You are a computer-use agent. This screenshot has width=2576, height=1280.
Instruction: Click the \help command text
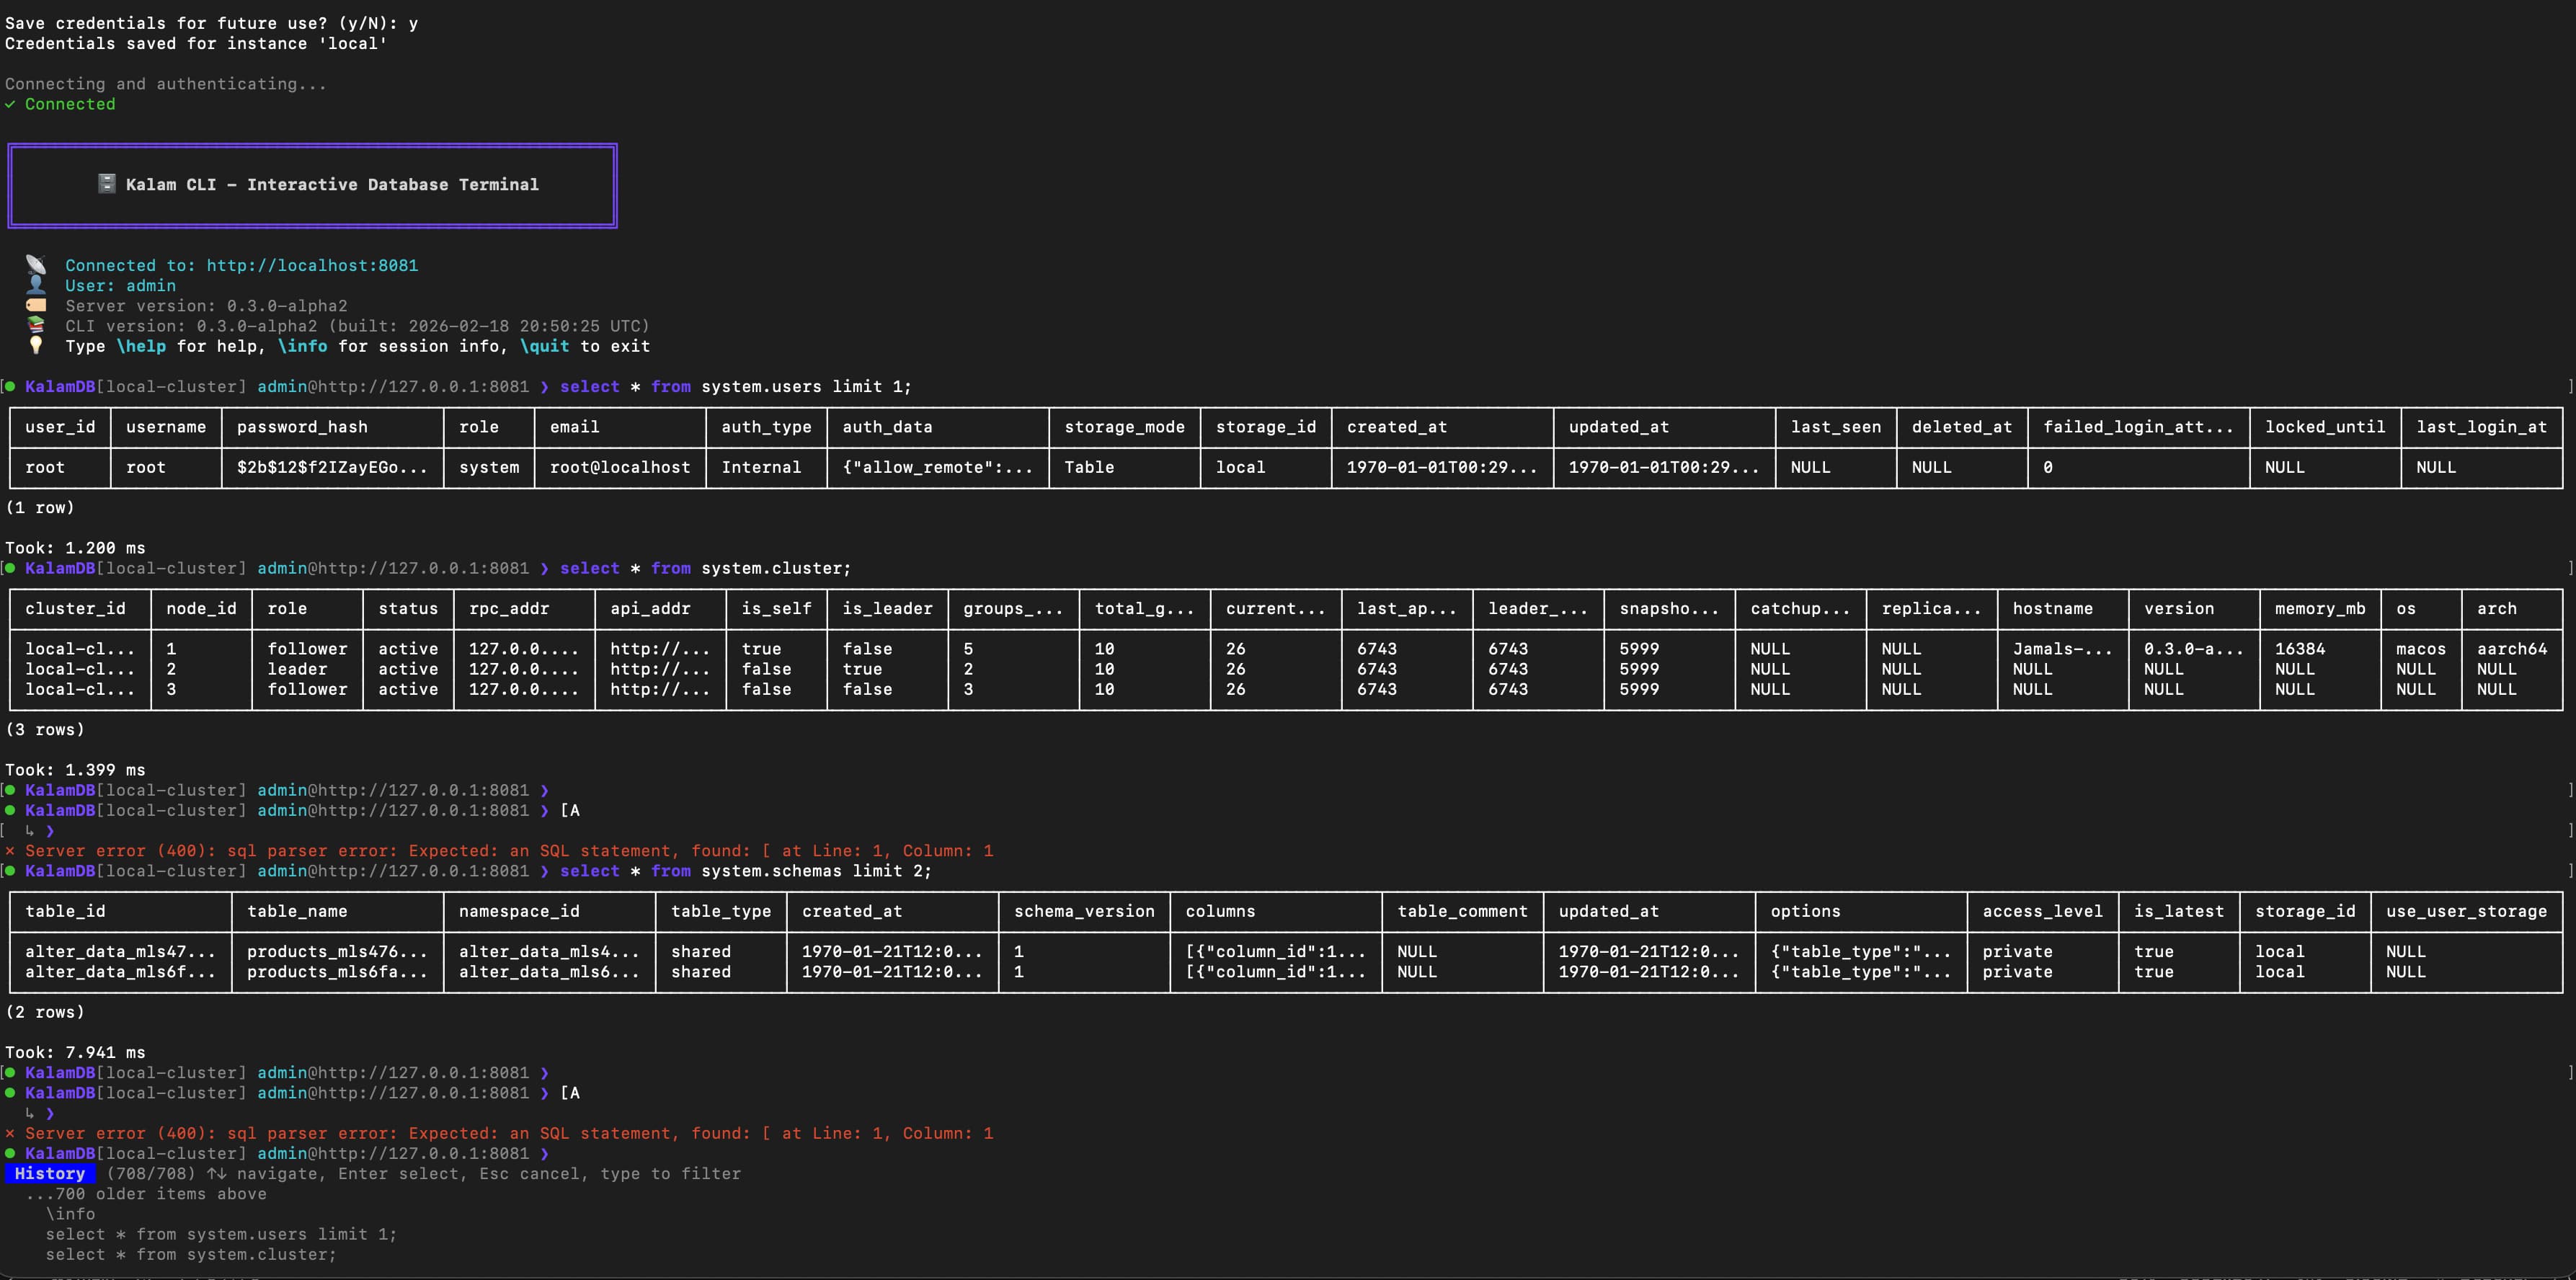point(143,346)
